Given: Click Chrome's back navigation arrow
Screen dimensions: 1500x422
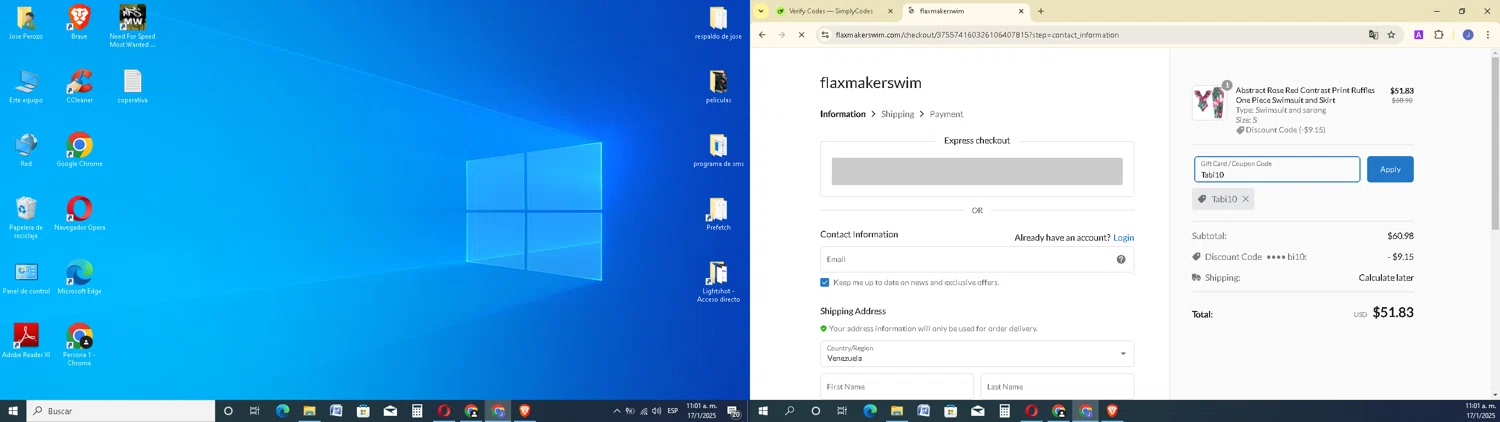Looking at the screenshot, I should [x=762, y=35].
